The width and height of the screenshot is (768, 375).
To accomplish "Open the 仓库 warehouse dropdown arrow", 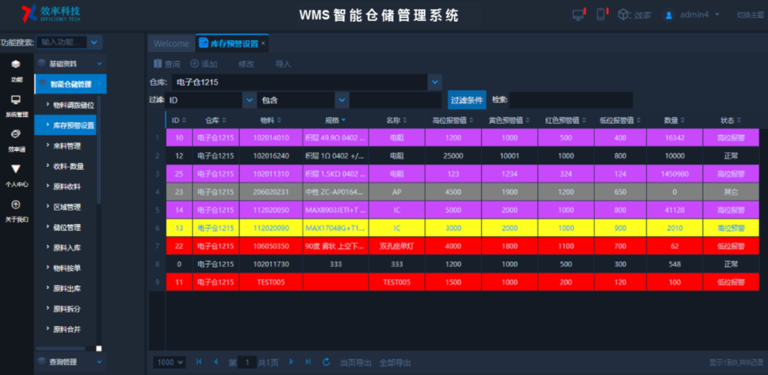I will (x=435, y=82).
